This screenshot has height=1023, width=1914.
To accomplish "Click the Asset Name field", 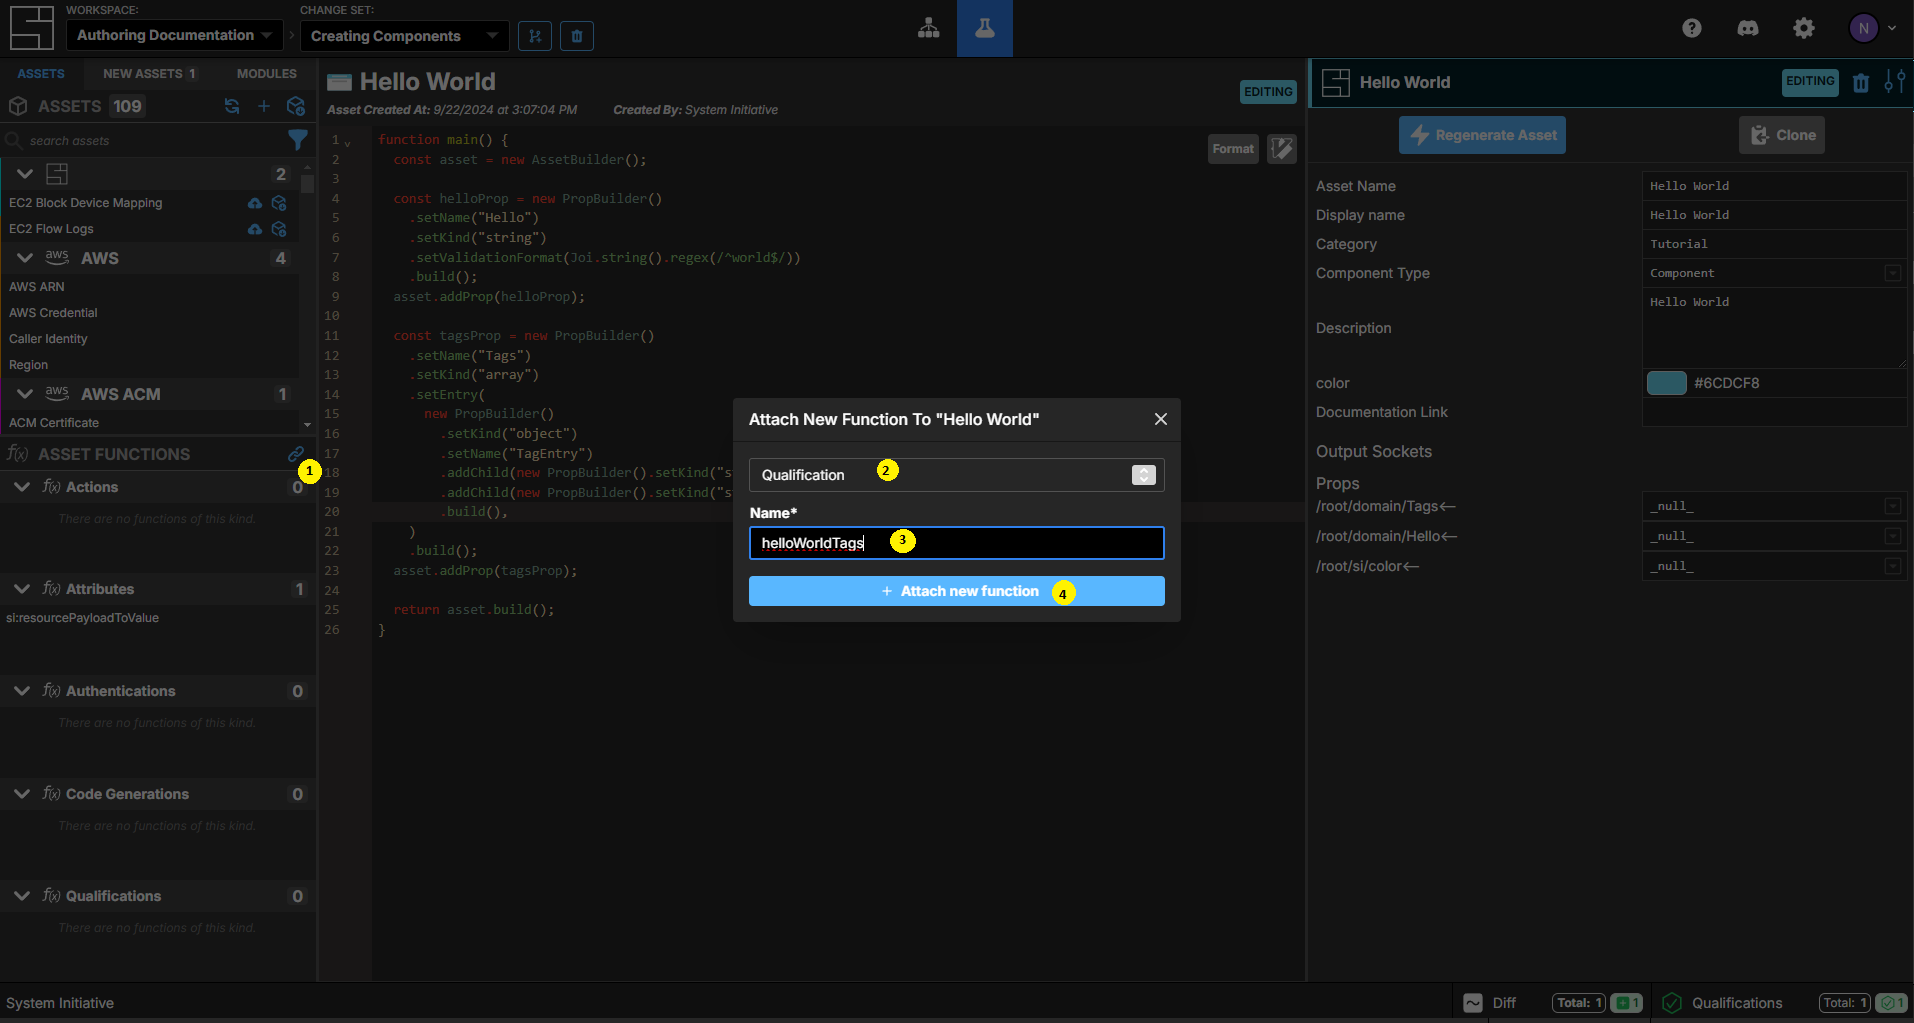I will (x=1774, y=186).
